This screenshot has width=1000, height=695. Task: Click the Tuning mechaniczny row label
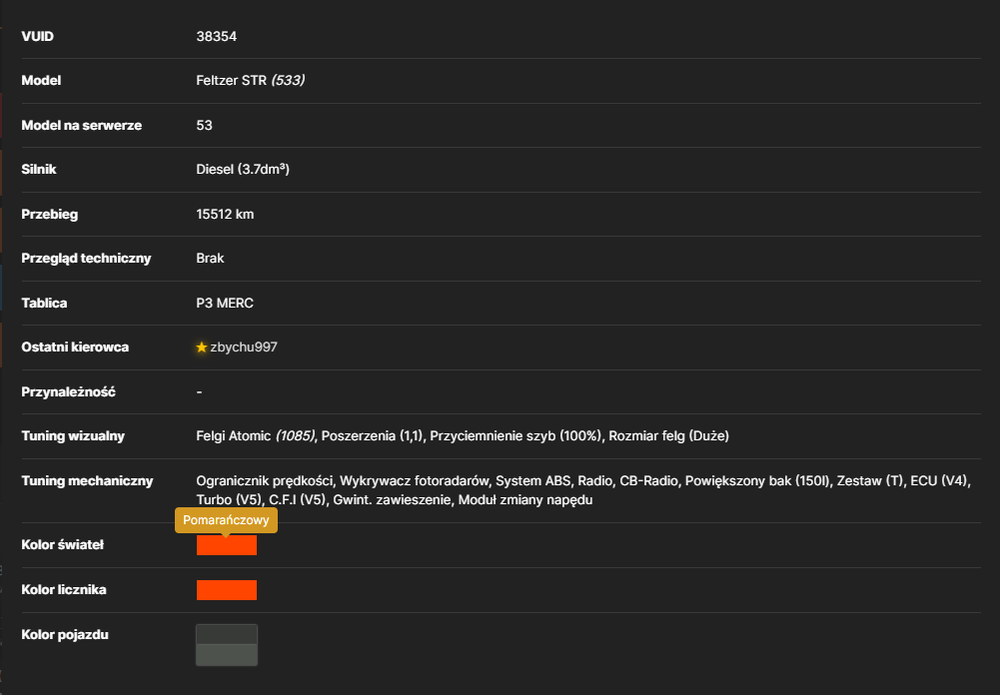point(87,481)
